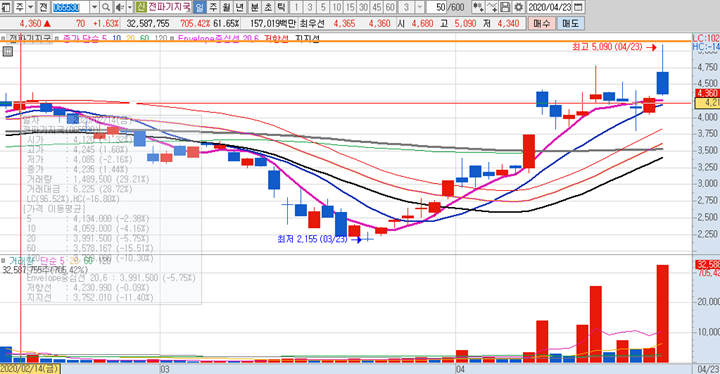Click the 최저 2,155 (03/23) marker label

[312, 239]
